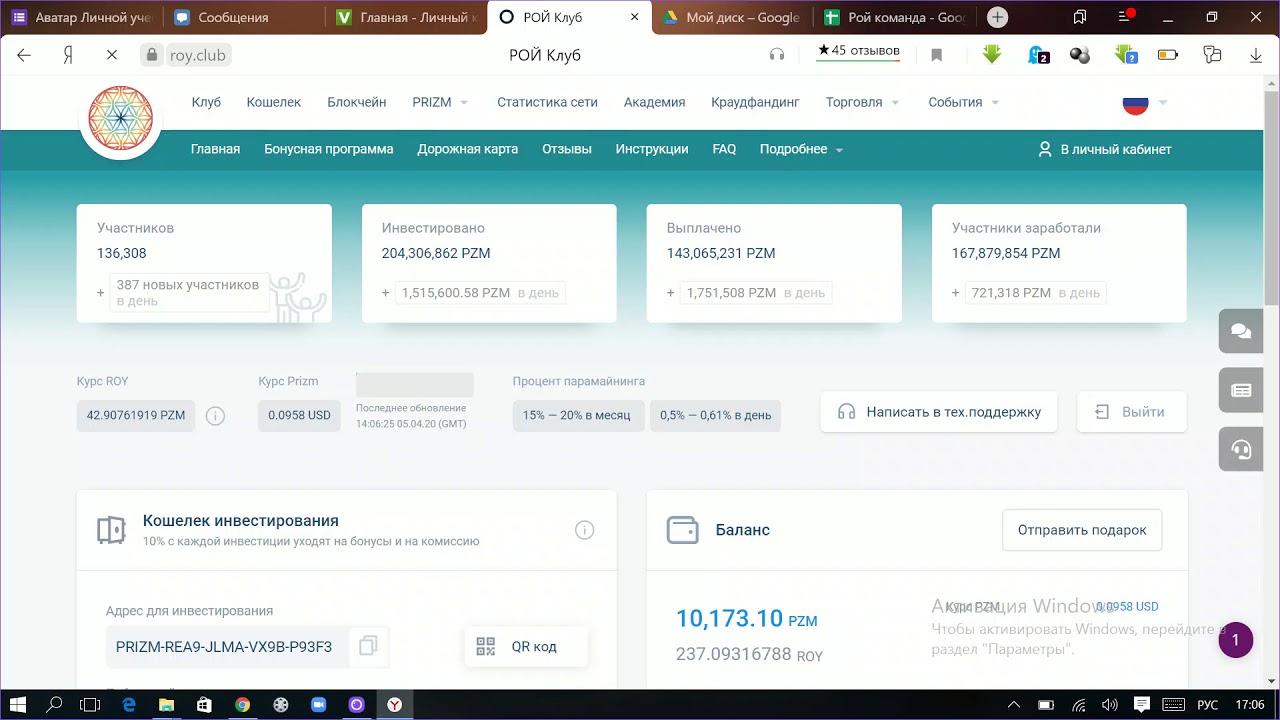
Task: Expand the Торговля dropdown menu
Action: coord(862,102)
